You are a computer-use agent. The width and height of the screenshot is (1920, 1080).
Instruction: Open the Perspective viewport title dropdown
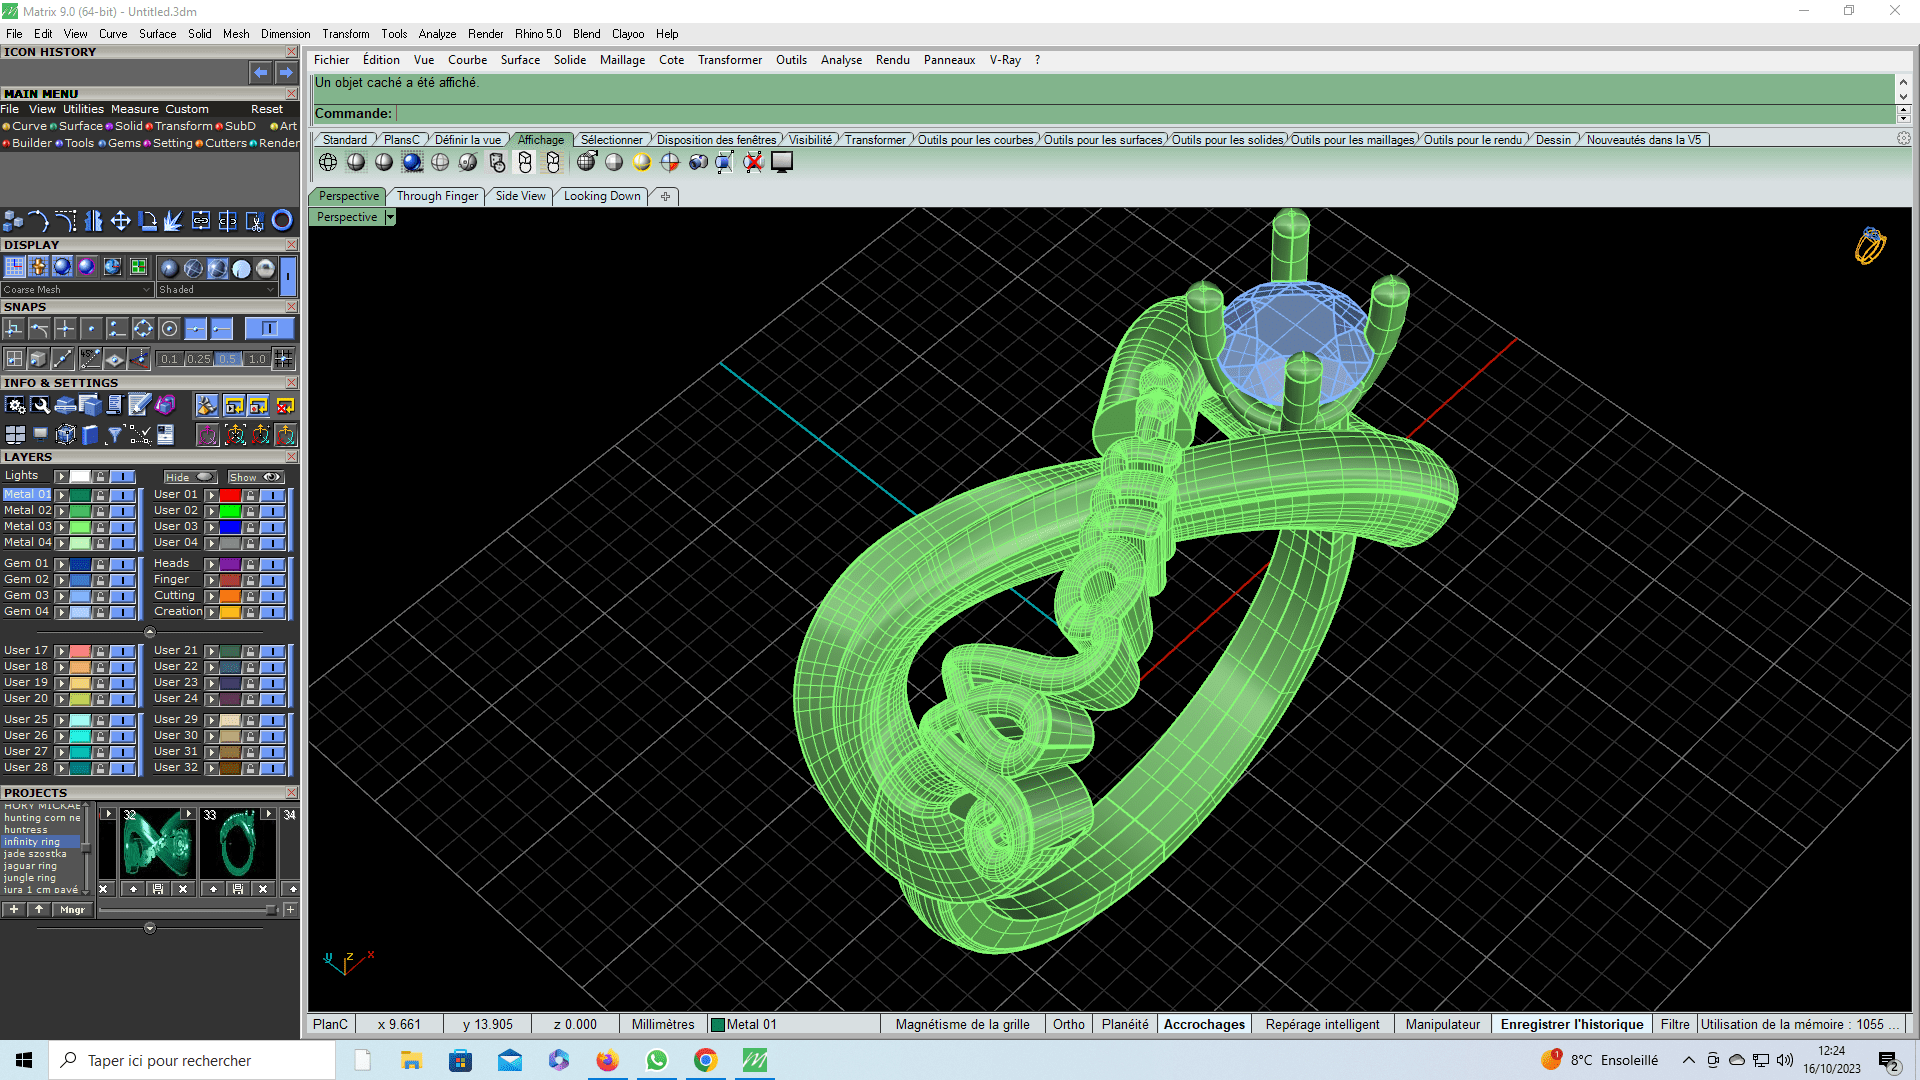pyautogui.click(x=390, y=217)
